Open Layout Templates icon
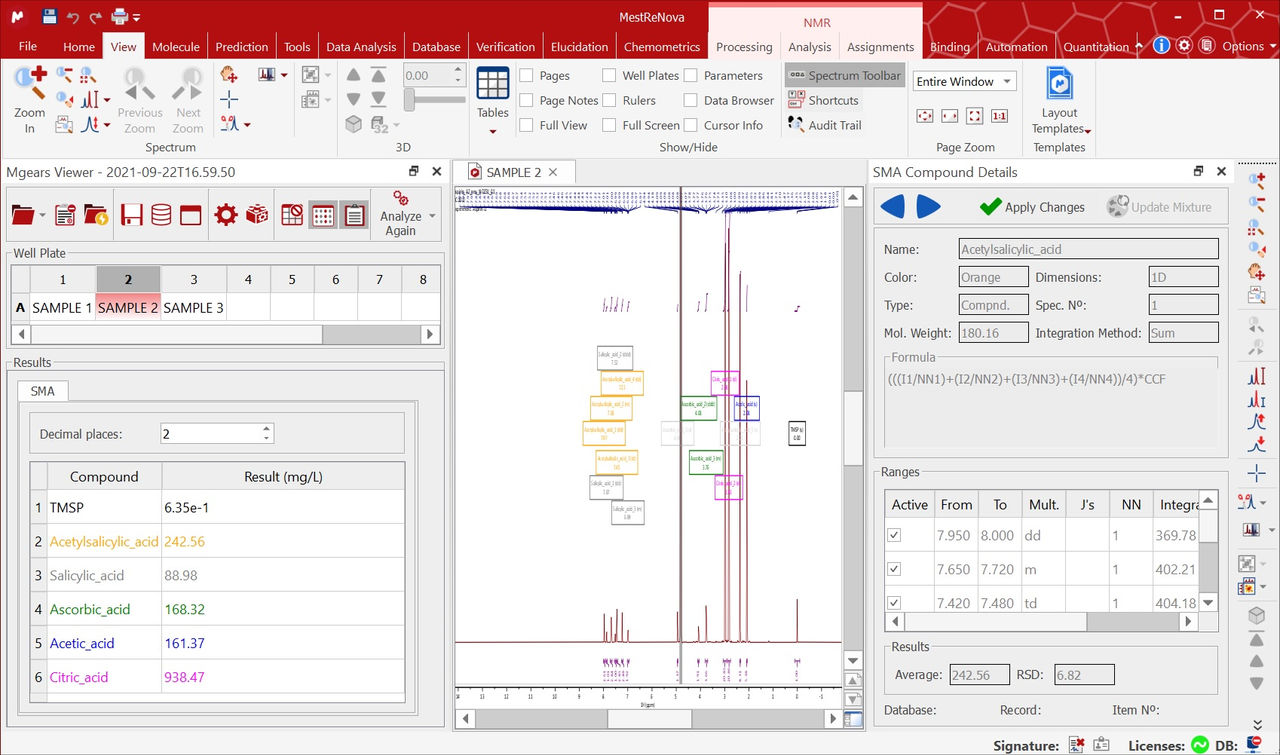 point(1059,100)
